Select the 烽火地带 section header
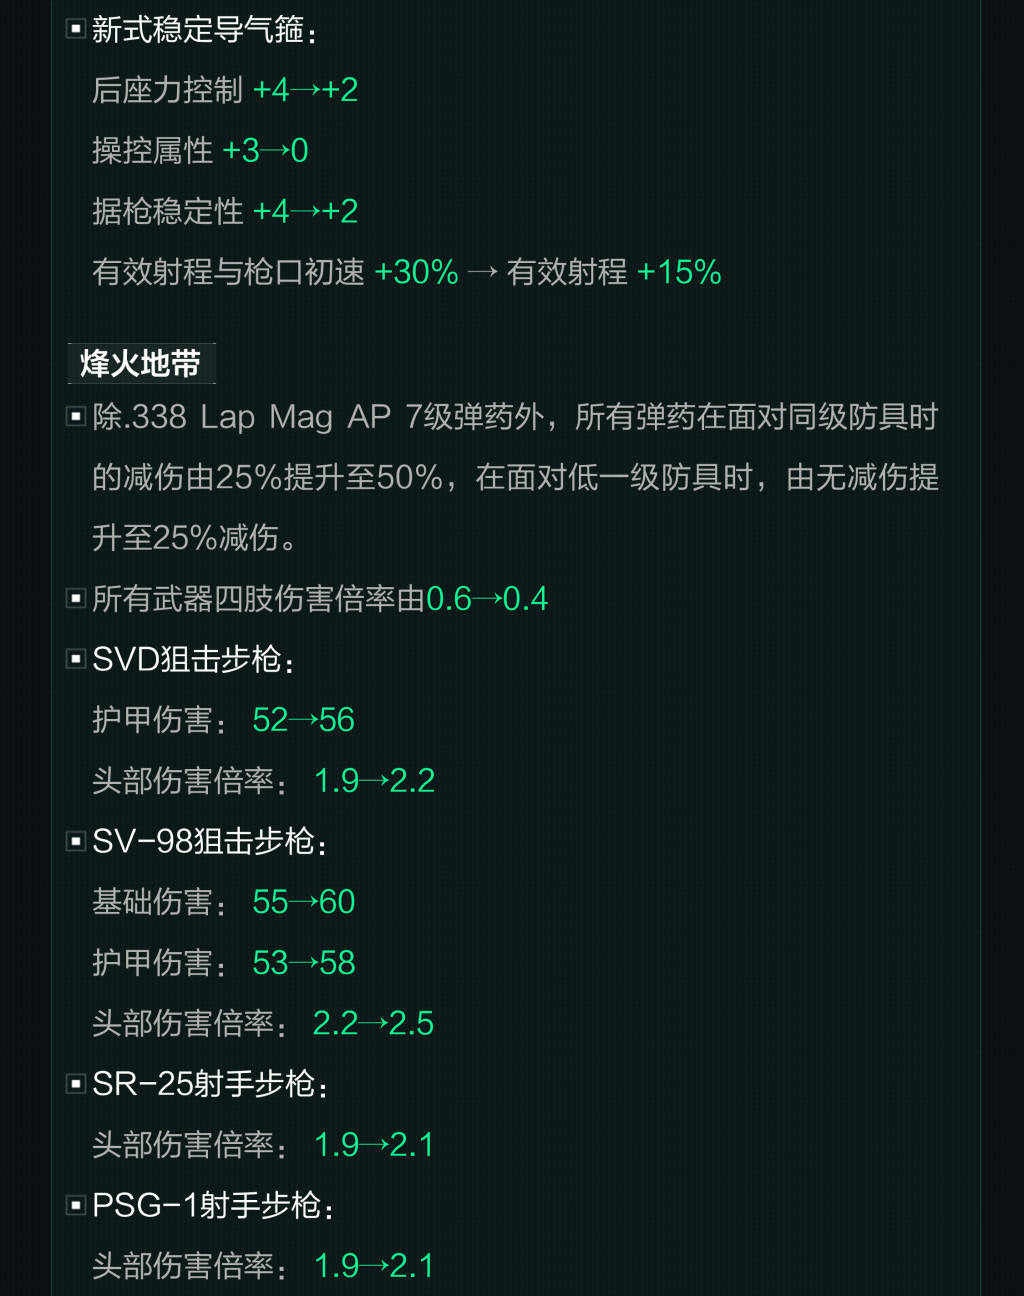 [x=140, y=364]
